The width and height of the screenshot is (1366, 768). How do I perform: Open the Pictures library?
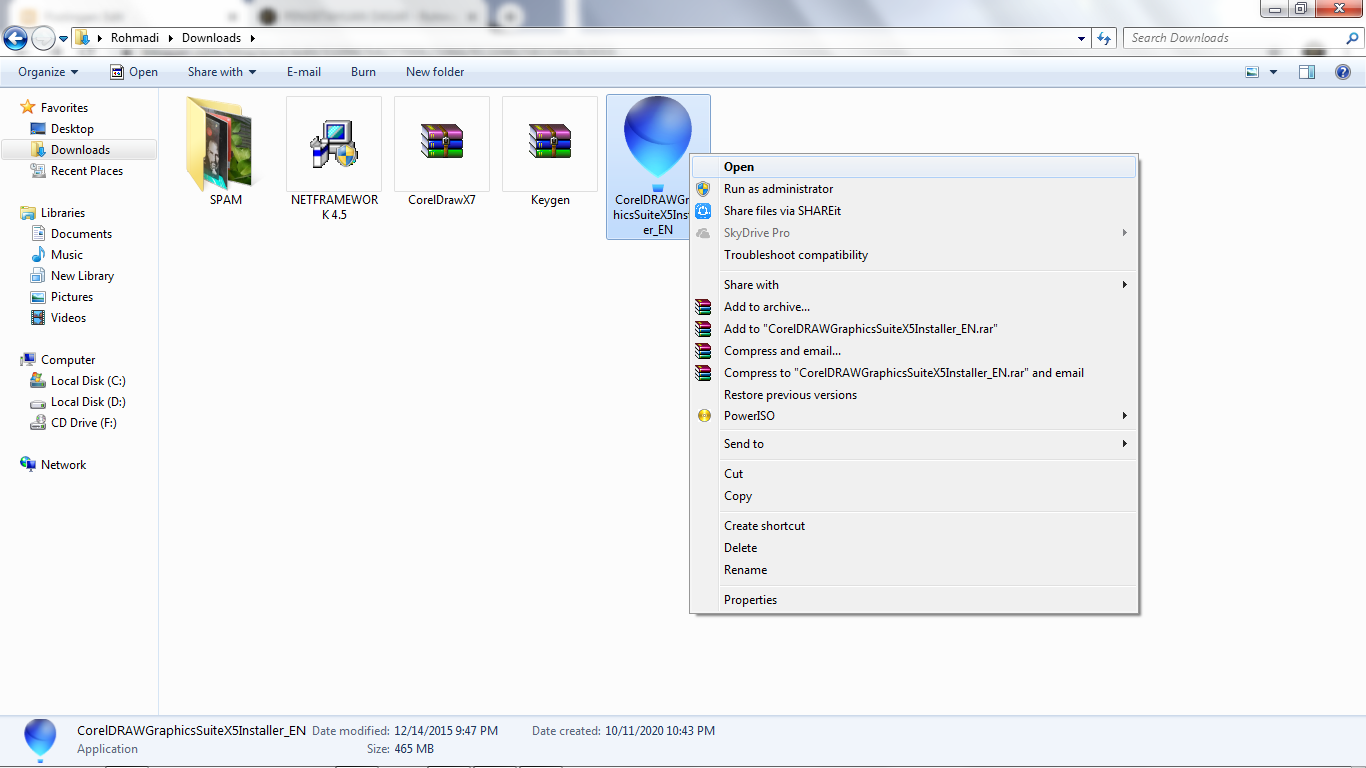[72, 297]
